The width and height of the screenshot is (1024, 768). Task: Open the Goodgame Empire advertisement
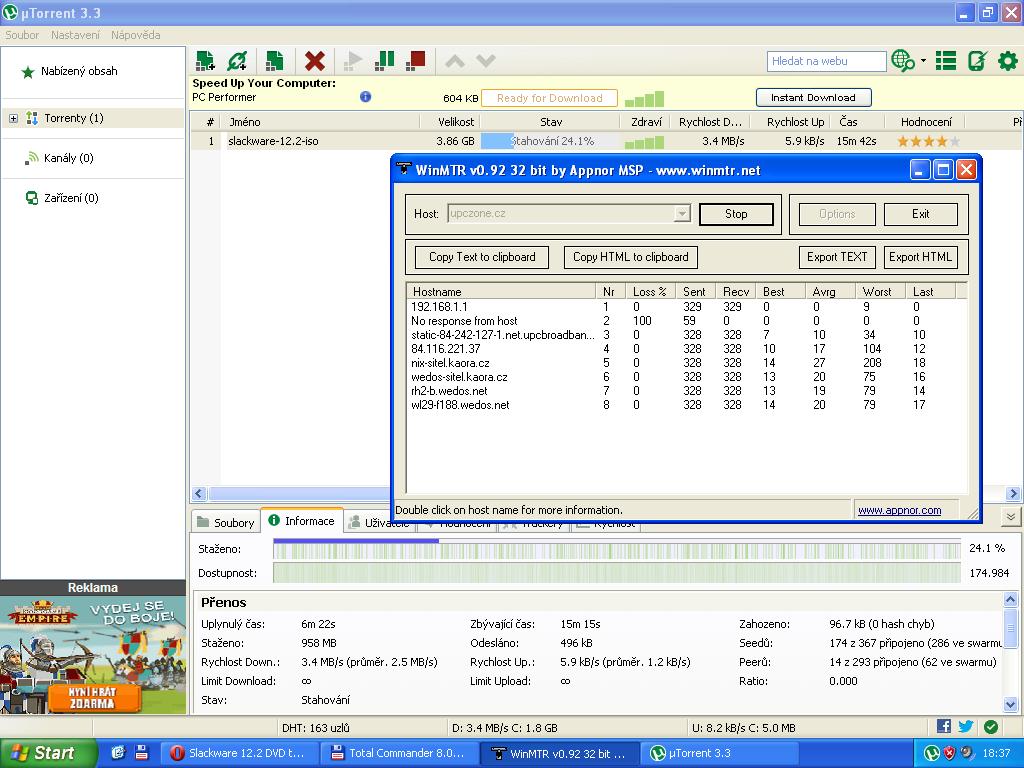tap(93, 654)
